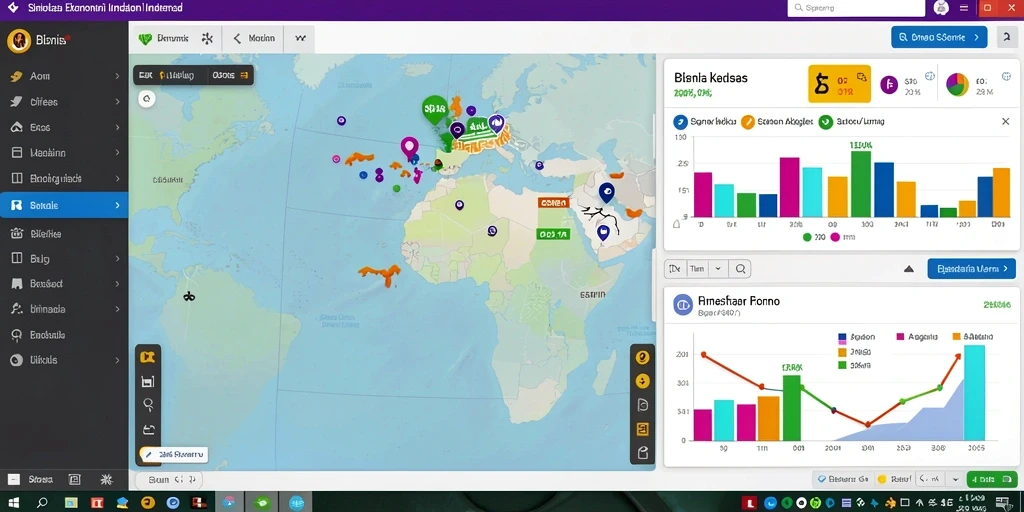Click the bird icon beside Cifees
1024x512 pixels.
click(17, 102)
